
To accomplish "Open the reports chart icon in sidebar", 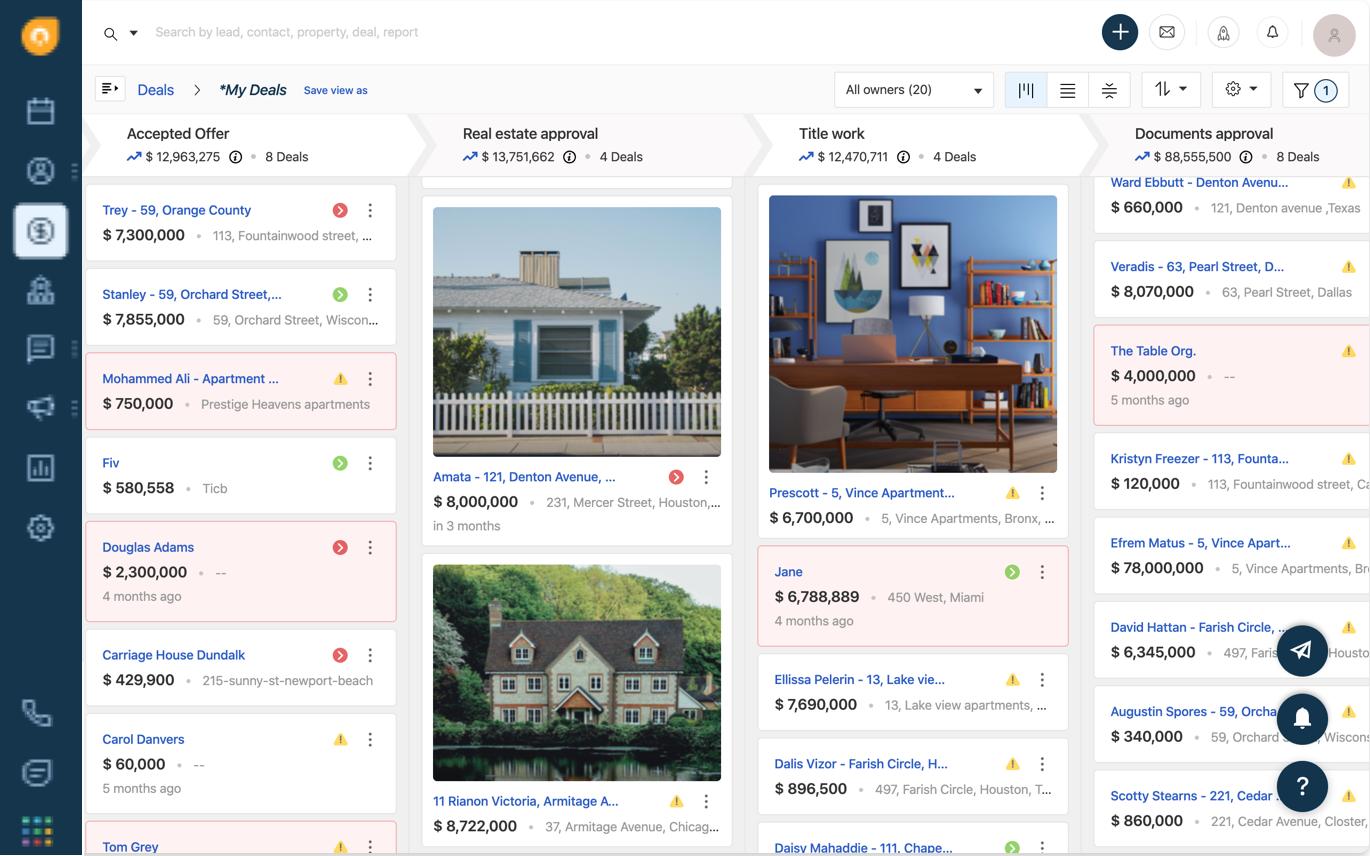I will coord(40,468).
